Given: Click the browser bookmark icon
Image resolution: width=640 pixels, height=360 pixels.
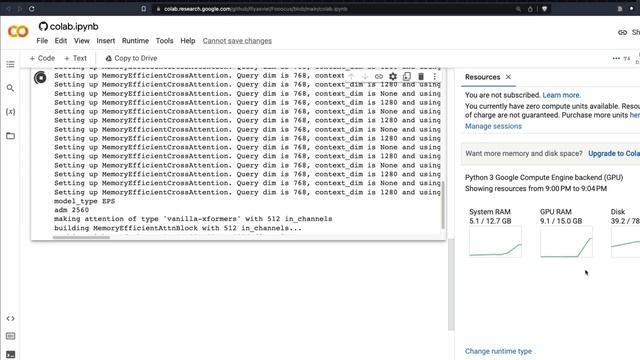Looking at the screenshot, I should (143, 9).
